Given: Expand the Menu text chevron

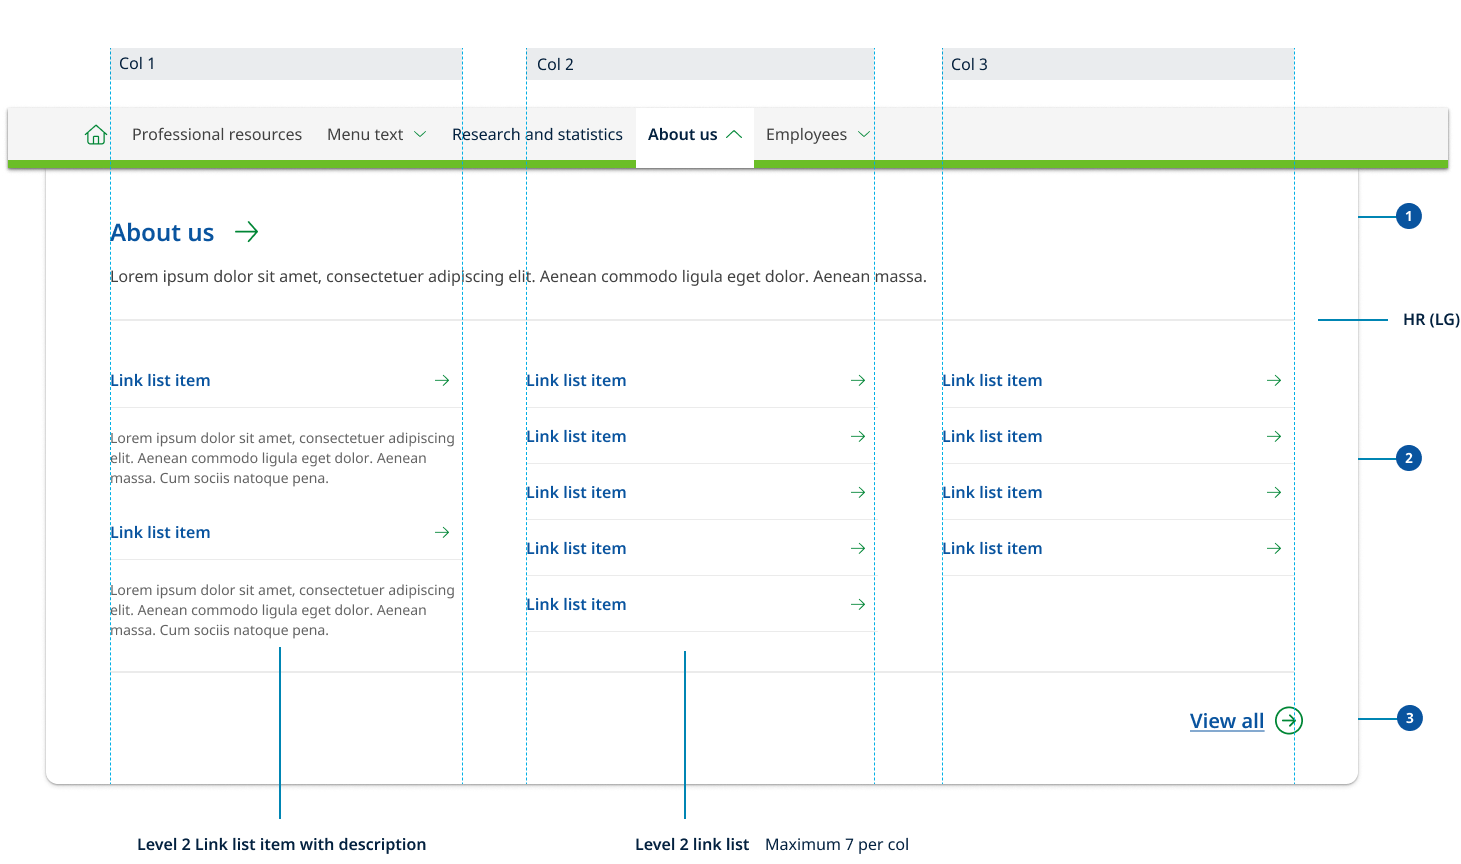Looking at the screenshot, I should point(420,135).
